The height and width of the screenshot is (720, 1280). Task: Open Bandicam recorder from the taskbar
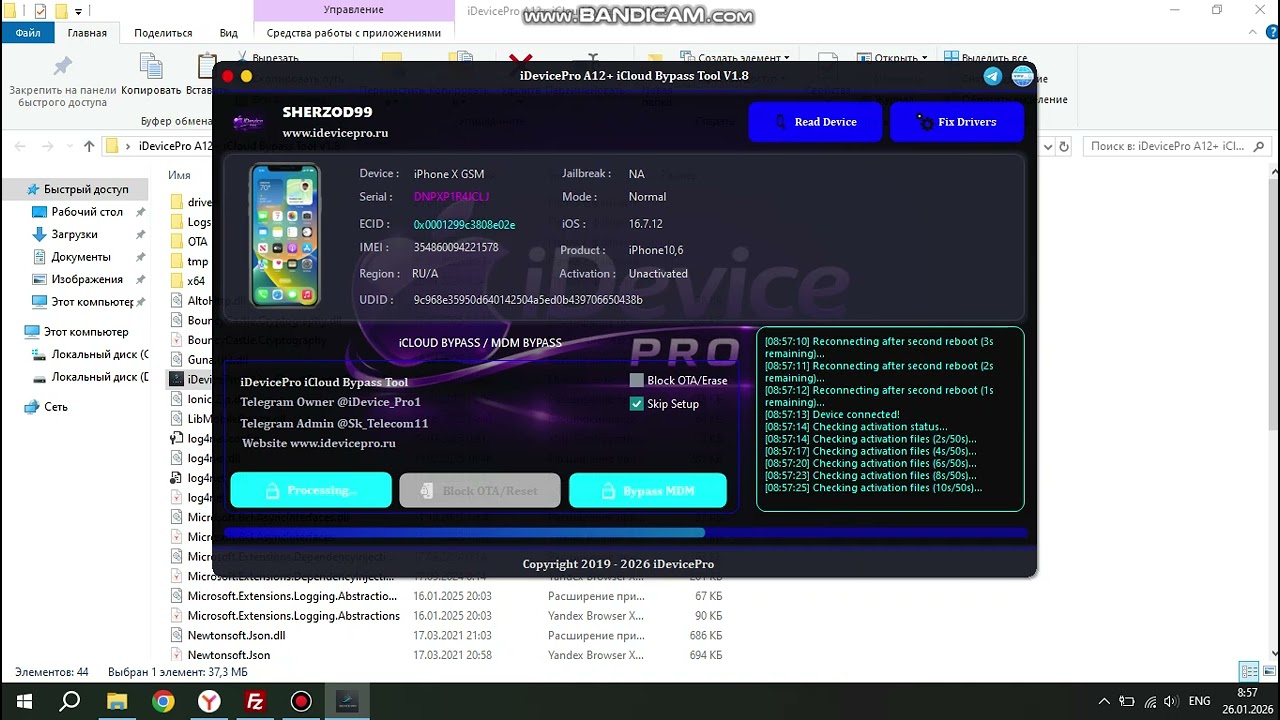coord(301,701)
